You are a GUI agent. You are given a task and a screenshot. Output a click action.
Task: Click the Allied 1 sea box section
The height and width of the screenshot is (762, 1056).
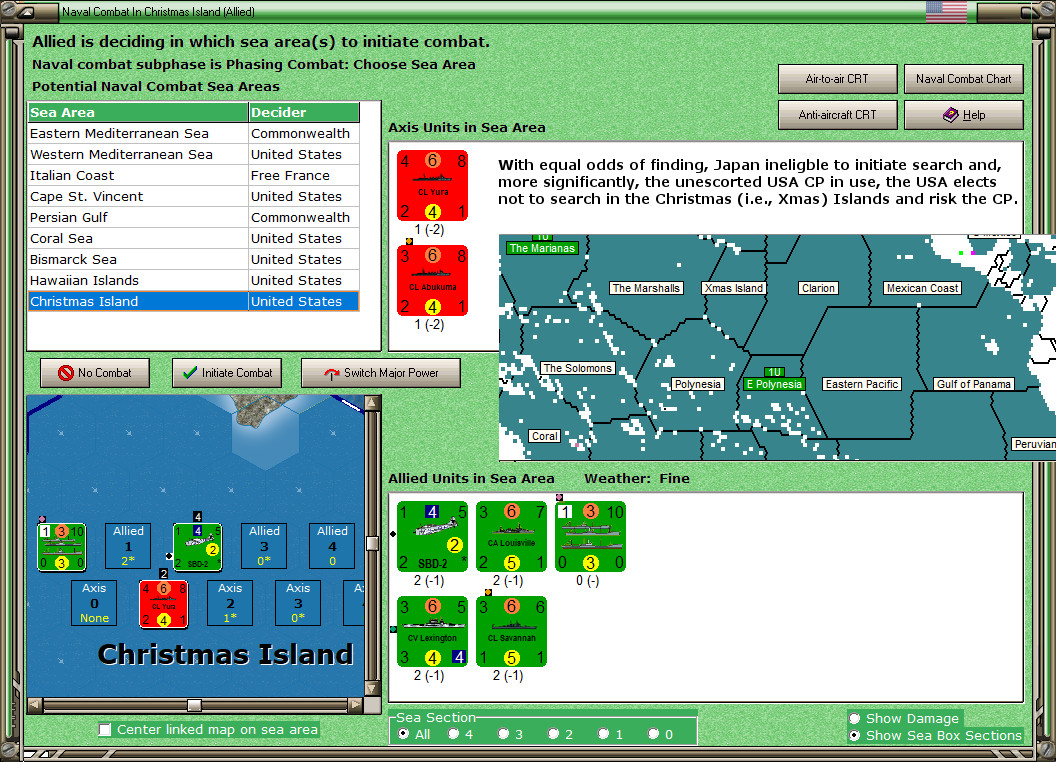(x=128, y=546)
